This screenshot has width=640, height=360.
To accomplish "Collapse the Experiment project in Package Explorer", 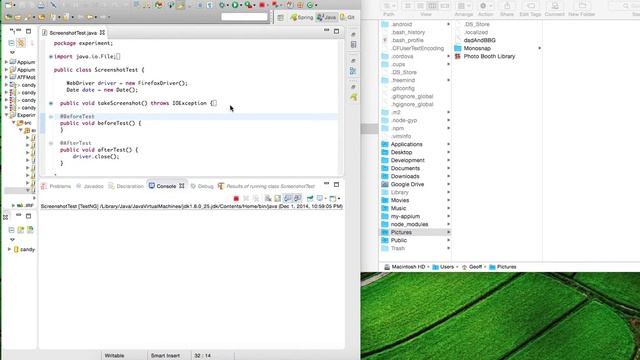I will tap(6, 115).
